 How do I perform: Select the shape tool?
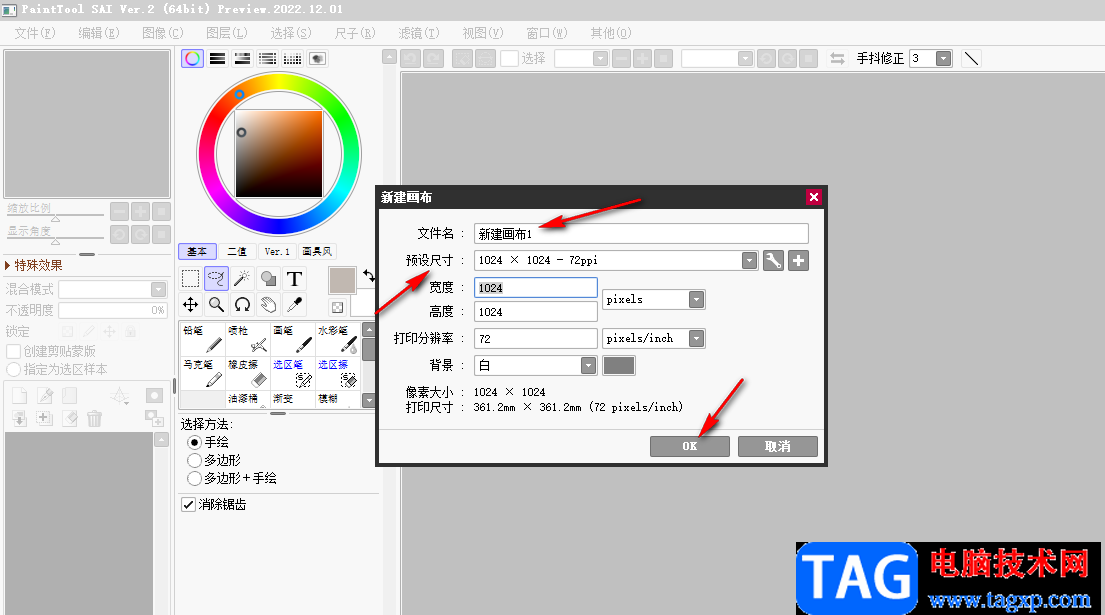click(x=268, y=279)
